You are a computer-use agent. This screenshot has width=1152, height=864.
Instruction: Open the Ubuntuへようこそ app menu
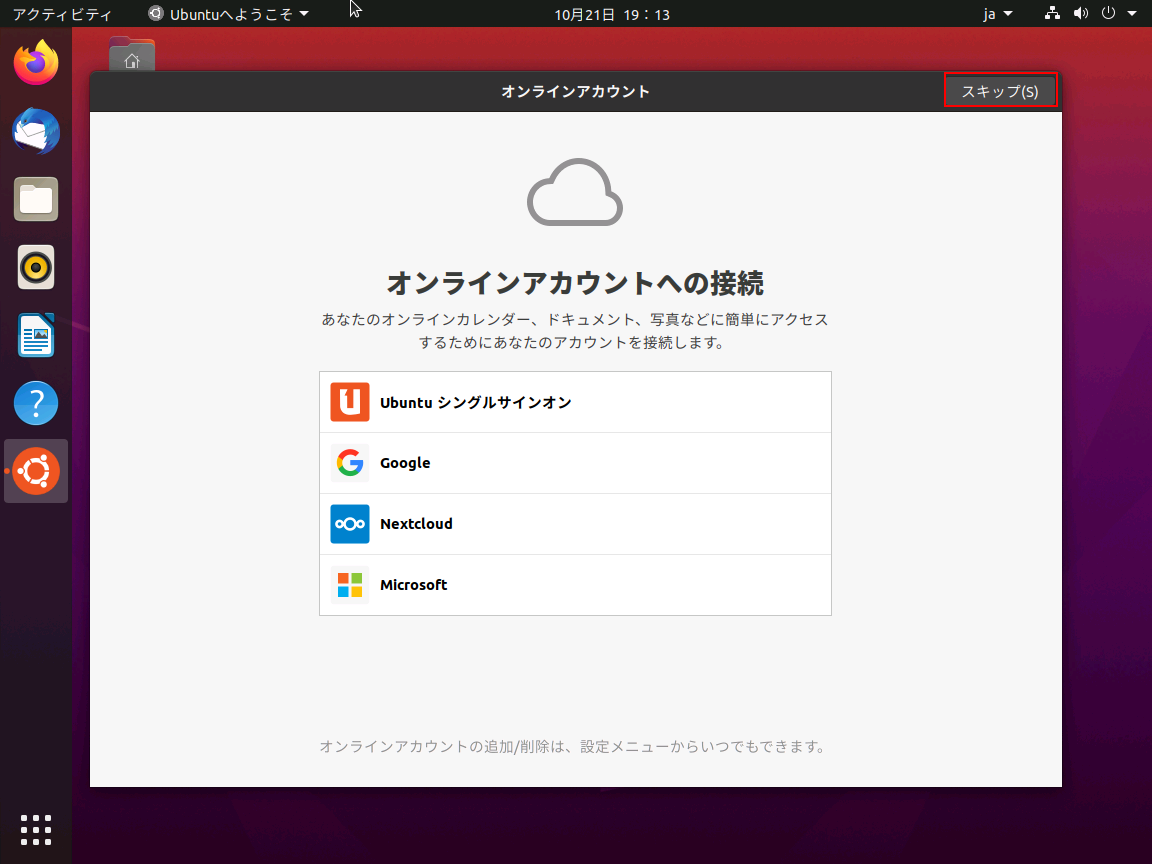pyautogui.click(x=228, y=14)
